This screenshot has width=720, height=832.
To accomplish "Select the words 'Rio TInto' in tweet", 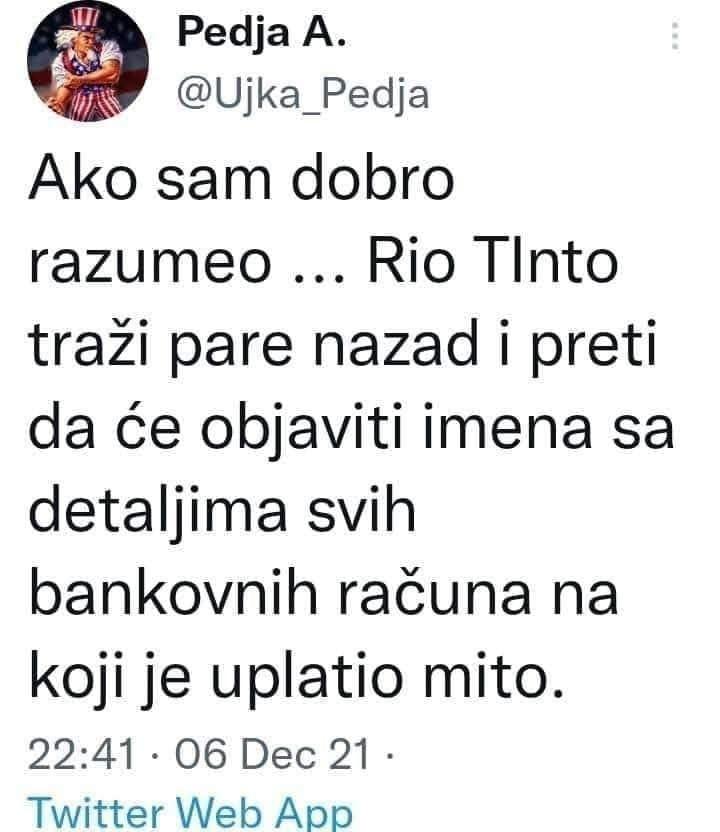I will pos(493,261).
